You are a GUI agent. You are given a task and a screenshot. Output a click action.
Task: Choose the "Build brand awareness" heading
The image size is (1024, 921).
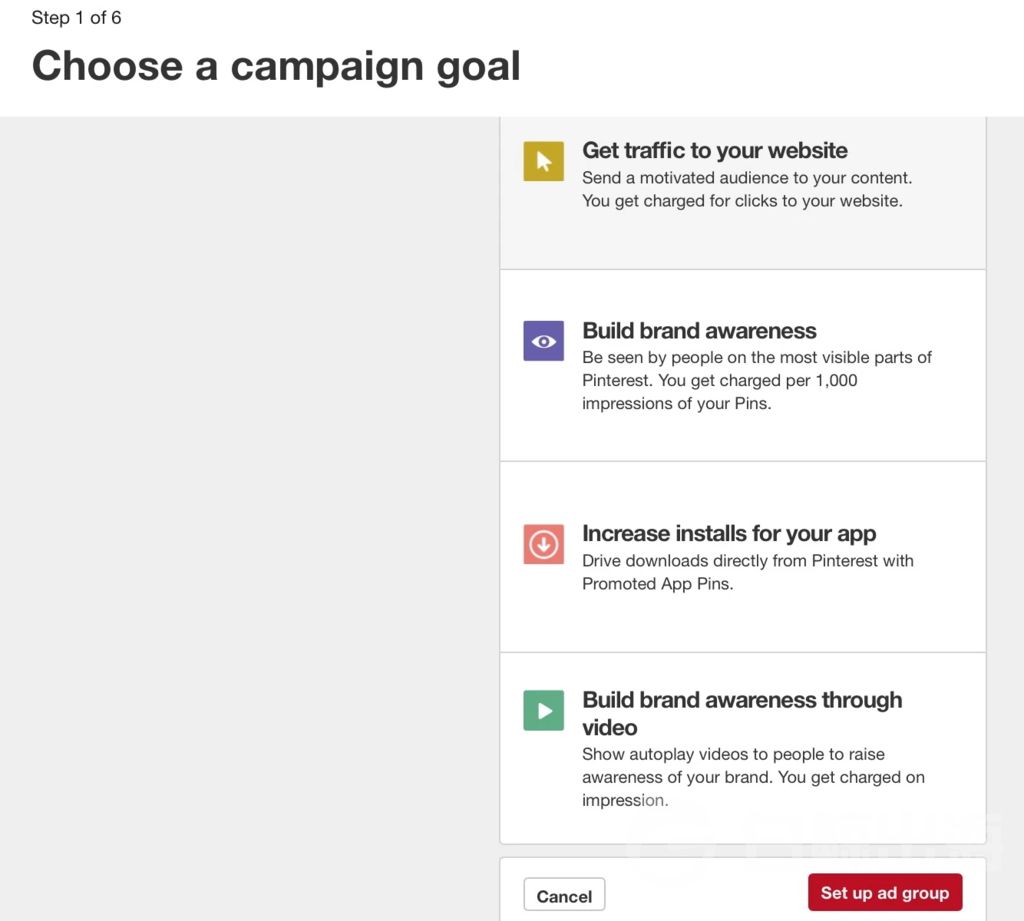pos(699,331)
